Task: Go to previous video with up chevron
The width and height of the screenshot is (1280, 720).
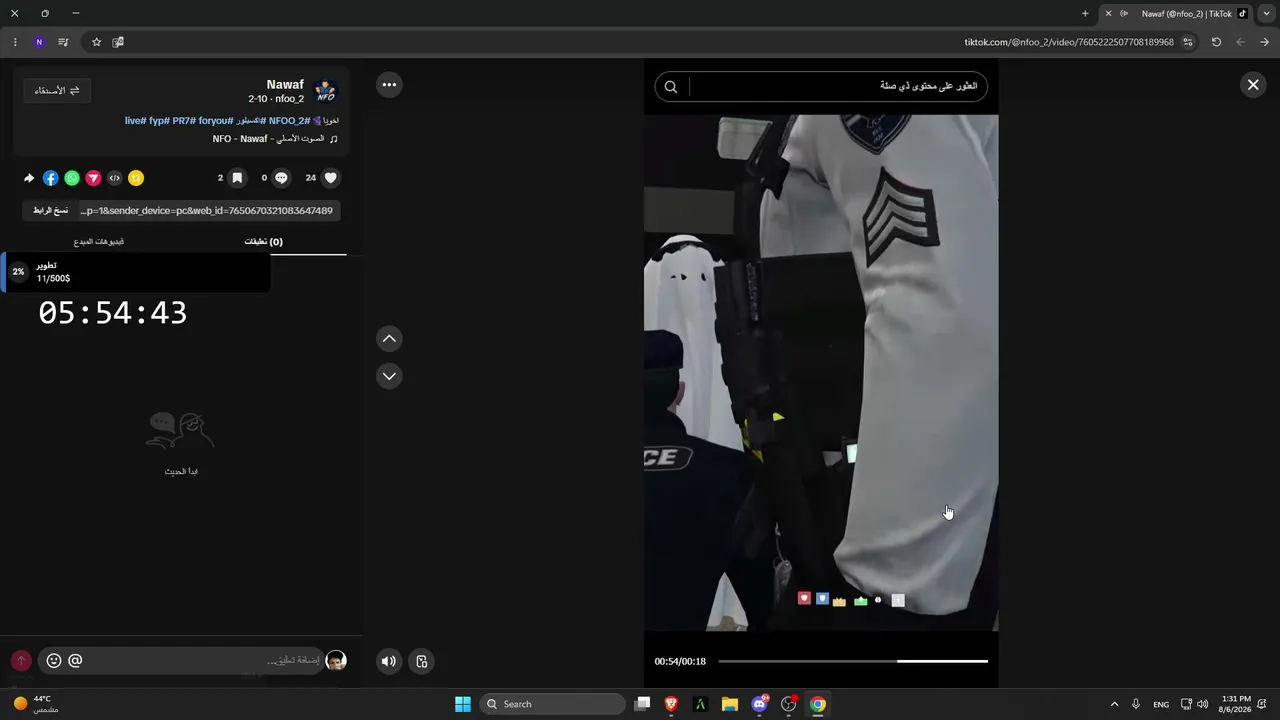Action: 389,339
